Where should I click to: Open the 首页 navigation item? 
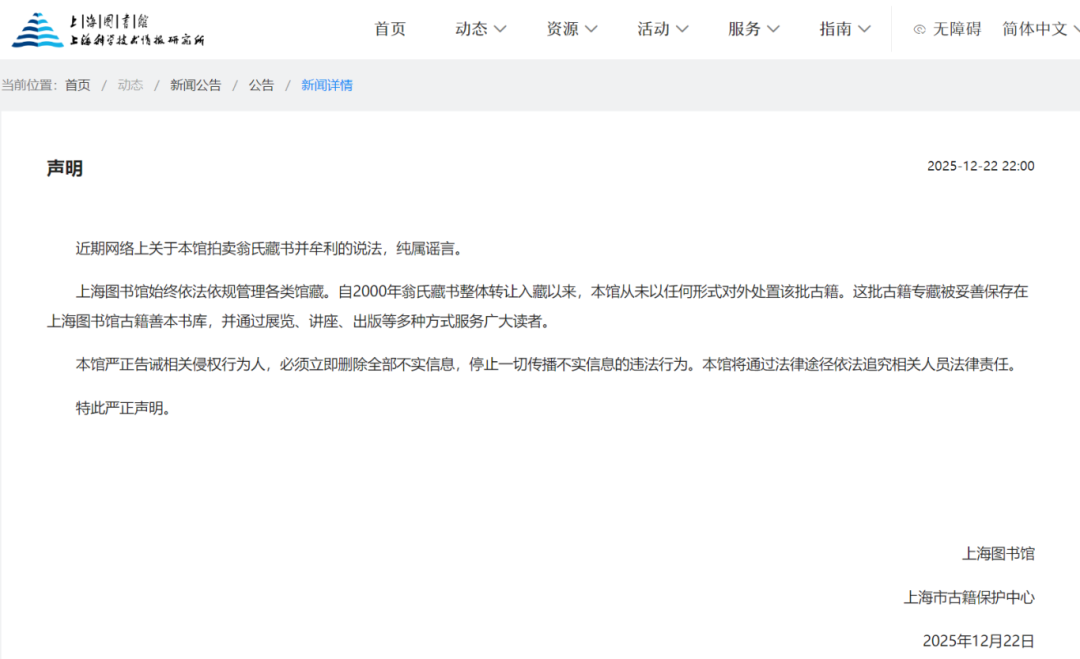pyautogui.click(x=390, y=29)
